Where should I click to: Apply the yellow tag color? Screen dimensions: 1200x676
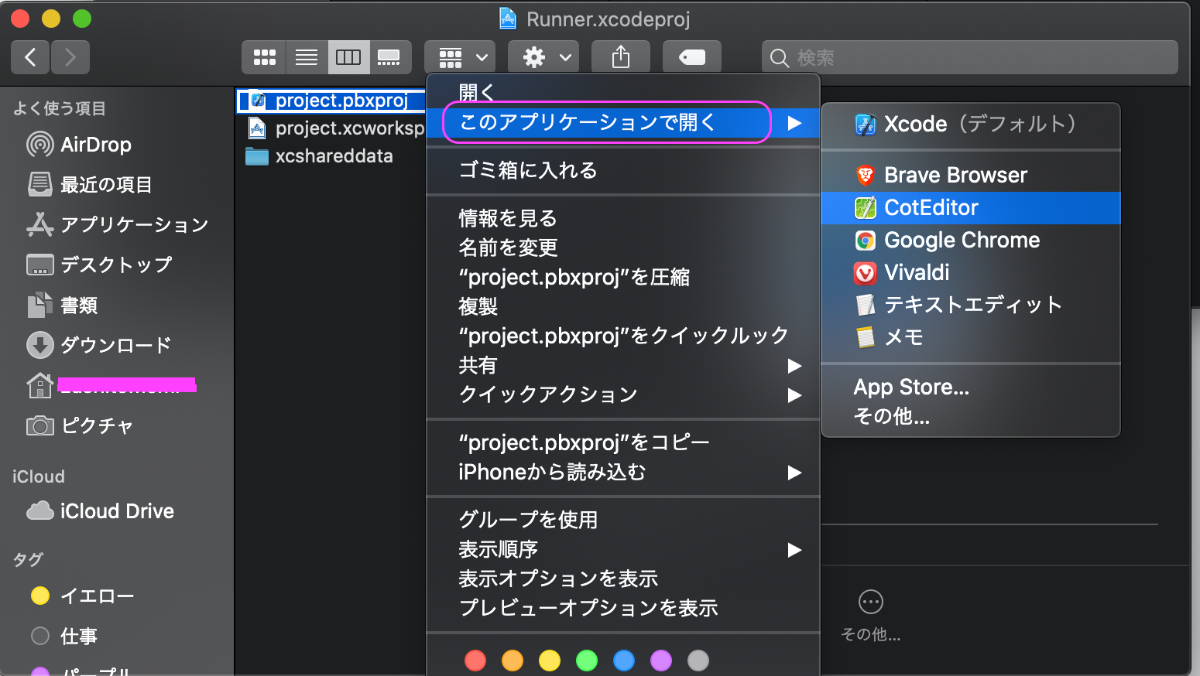(x=549, y=660)
